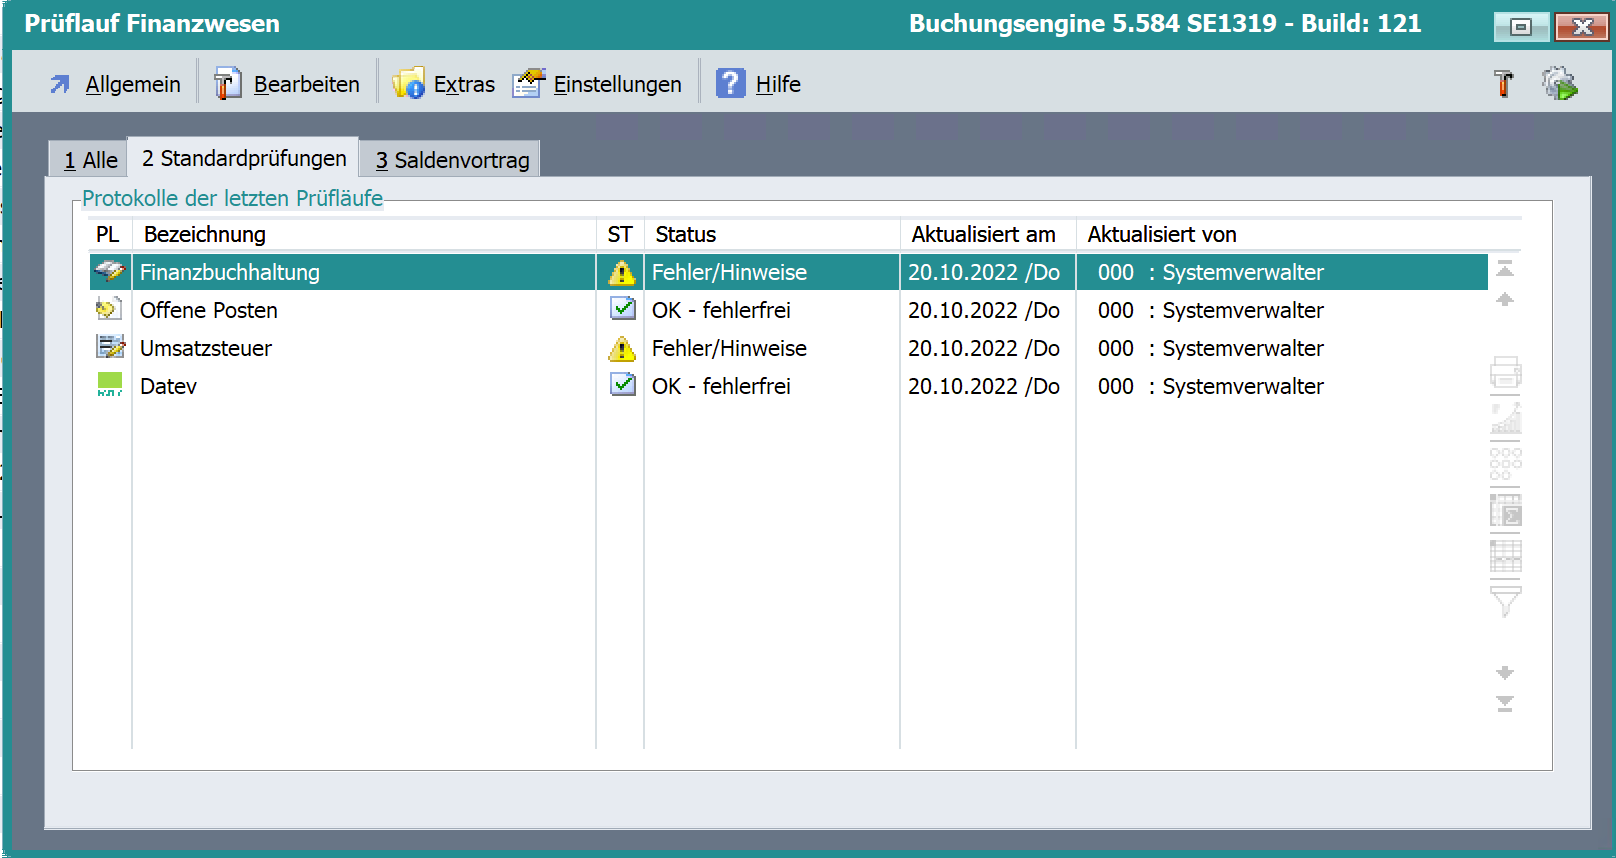The height and width of the screenshot is (858, 1616).
Task: Click the sum table icon on right
Action: (1505, 510)
